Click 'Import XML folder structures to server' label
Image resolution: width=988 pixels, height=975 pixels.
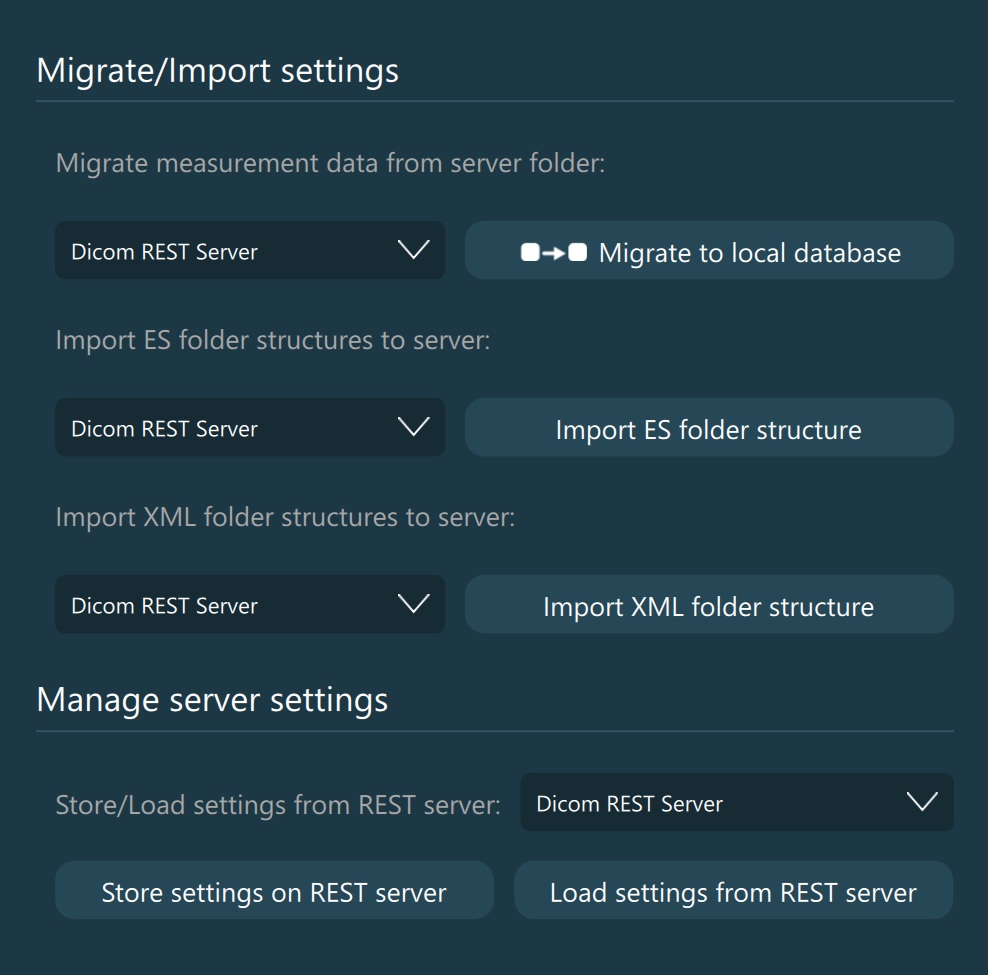coord(285,517)
